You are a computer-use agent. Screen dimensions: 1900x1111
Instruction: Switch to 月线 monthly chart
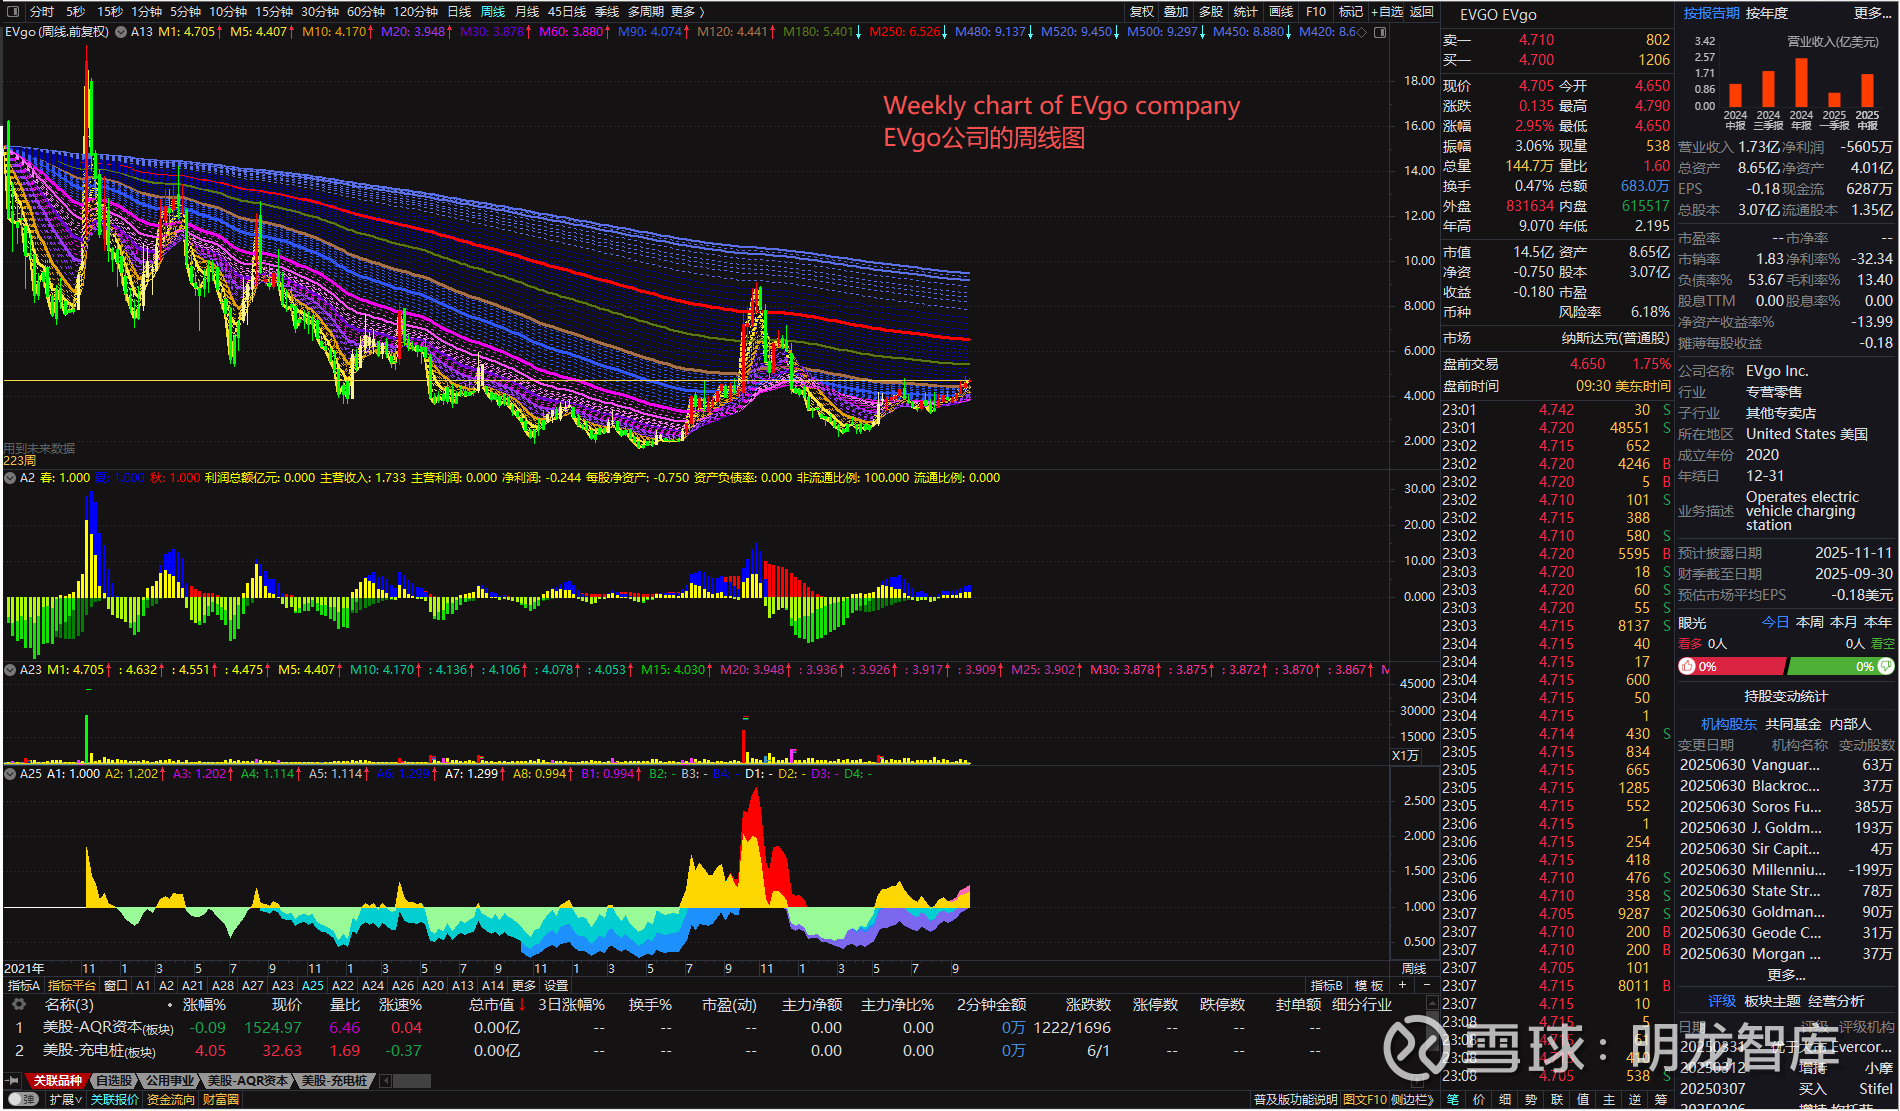click(527, 12)
